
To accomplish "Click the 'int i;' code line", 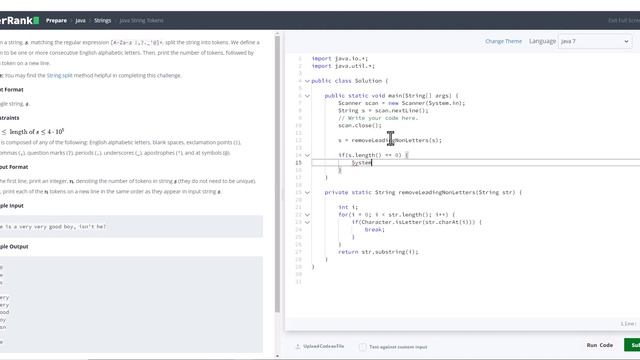I will point(348,207).
